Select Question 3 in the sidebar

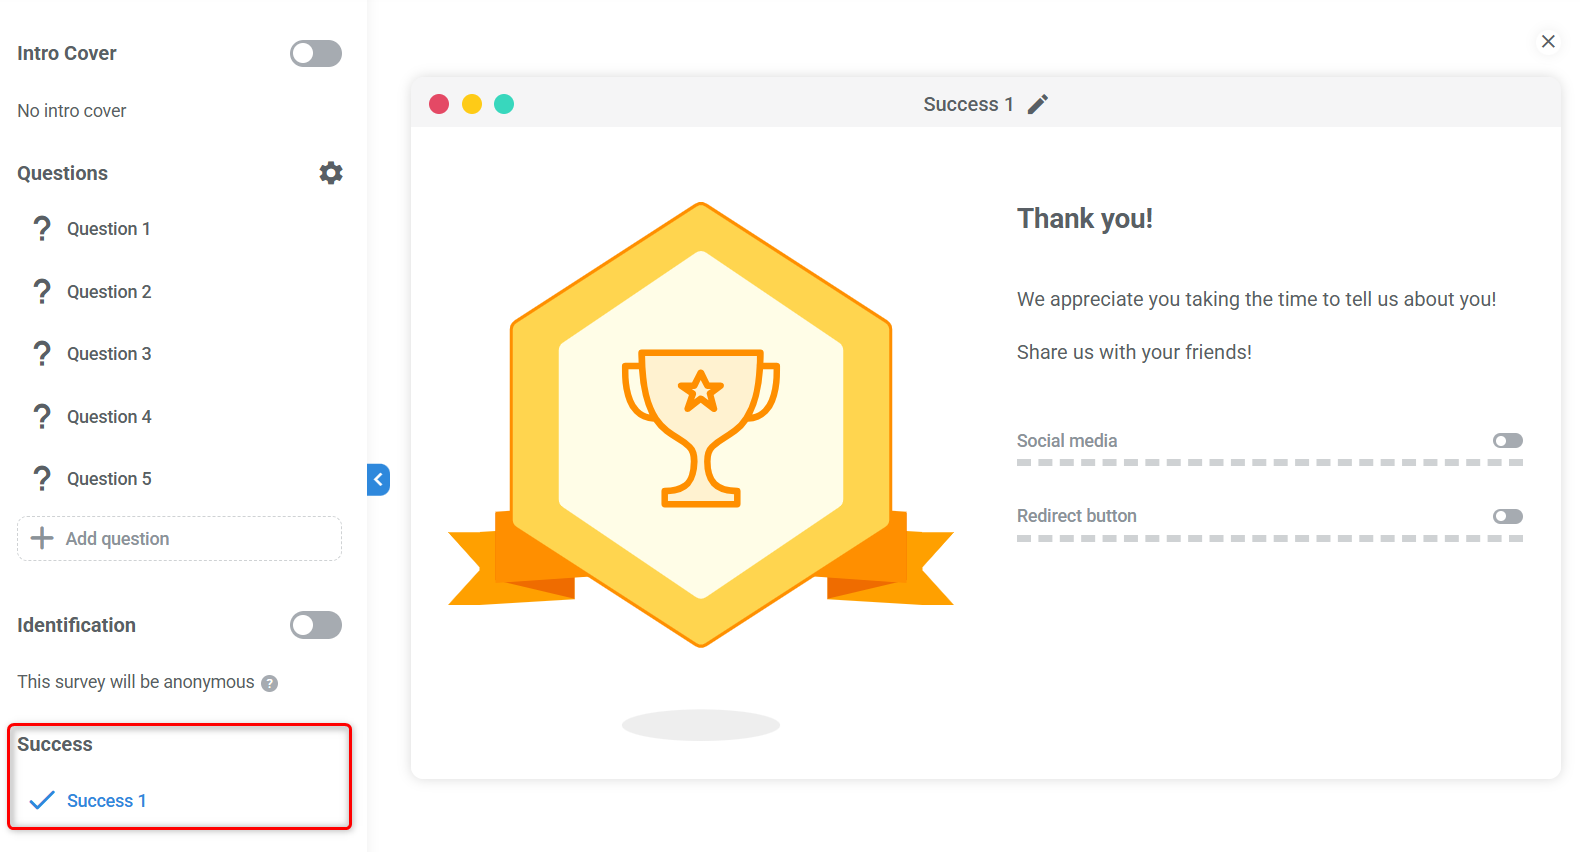108,353
